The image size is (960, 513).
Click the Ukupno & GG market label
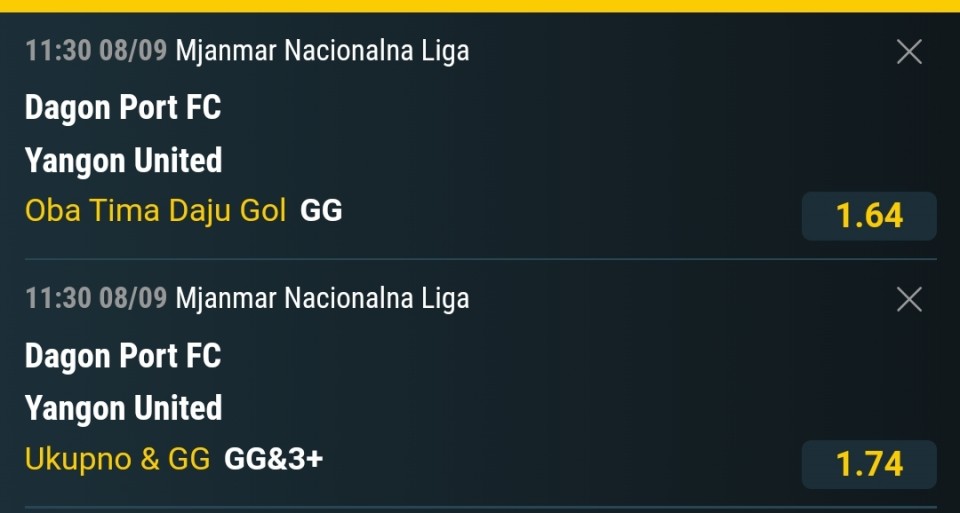pos(117,459)
